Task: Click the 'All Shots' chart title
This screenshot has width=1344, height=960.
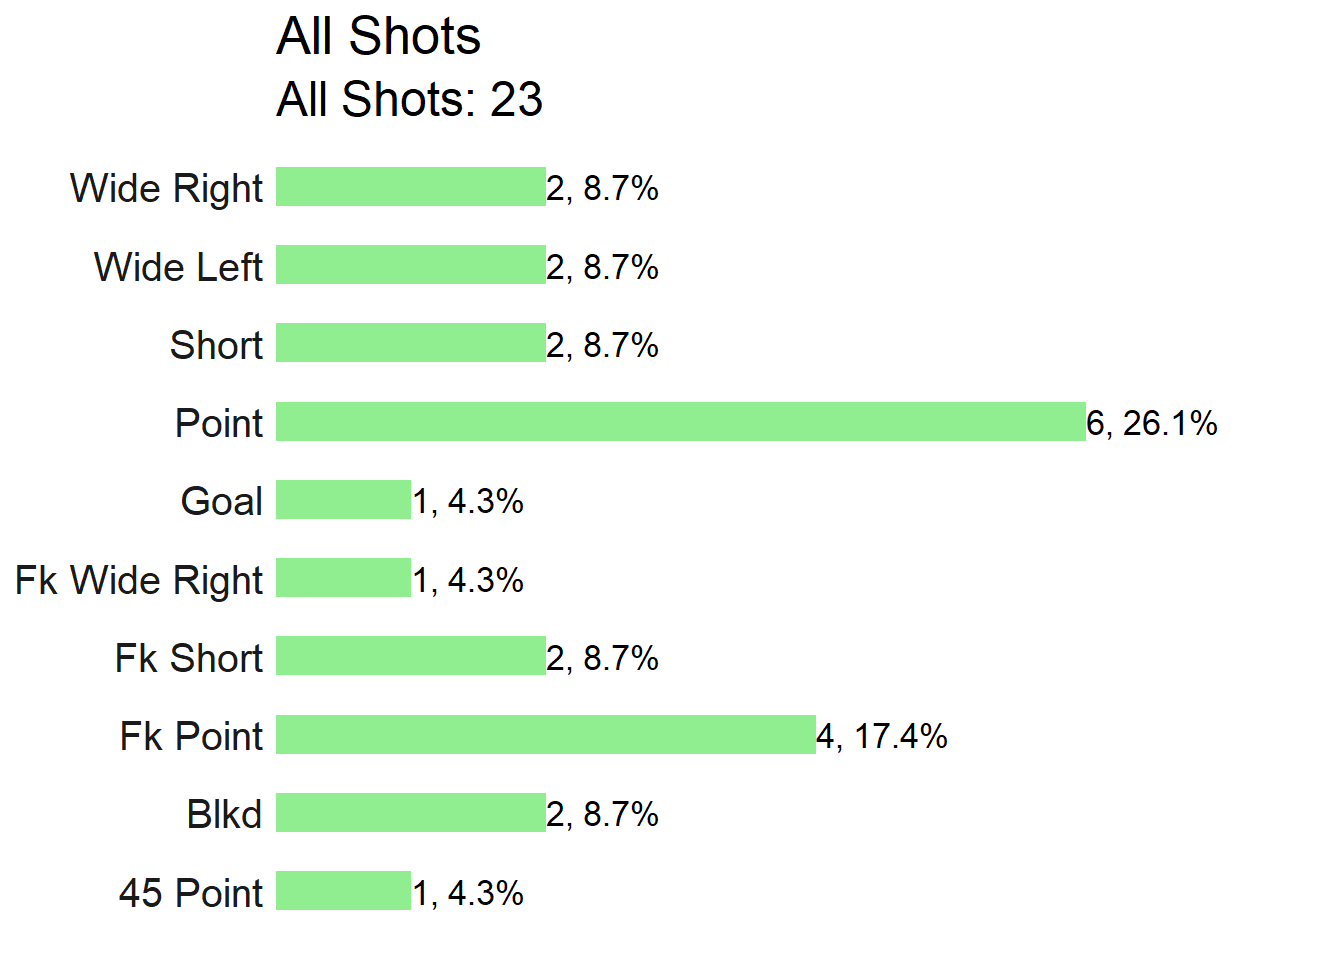Action: tap(378, 37)
